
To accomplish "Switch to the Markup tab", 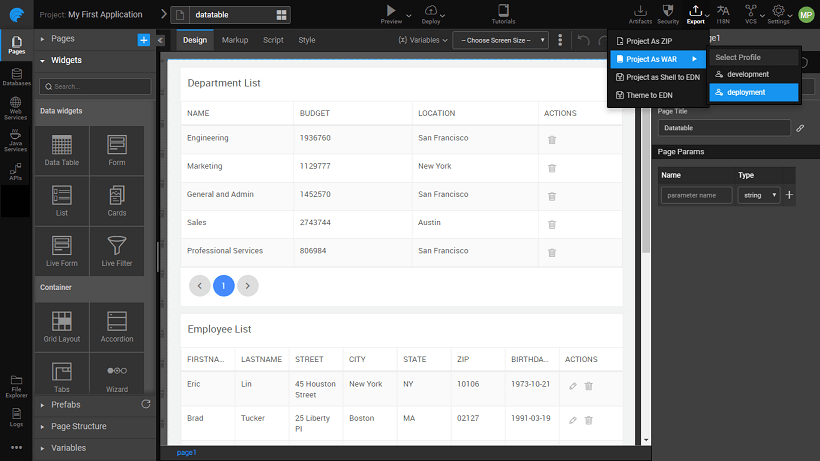I will point(235,40).
